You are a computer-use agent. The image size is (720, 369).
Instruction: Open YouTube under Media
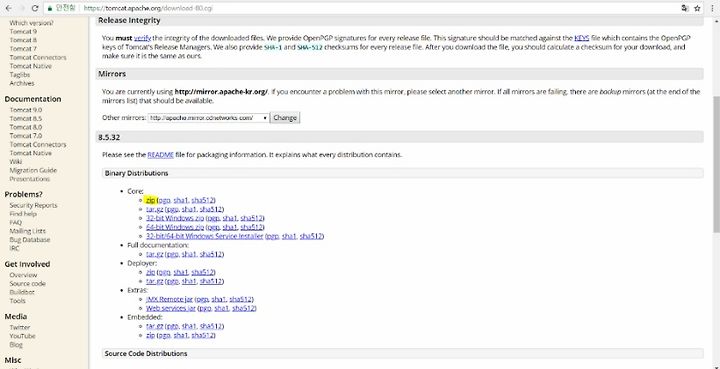(22, 336)
